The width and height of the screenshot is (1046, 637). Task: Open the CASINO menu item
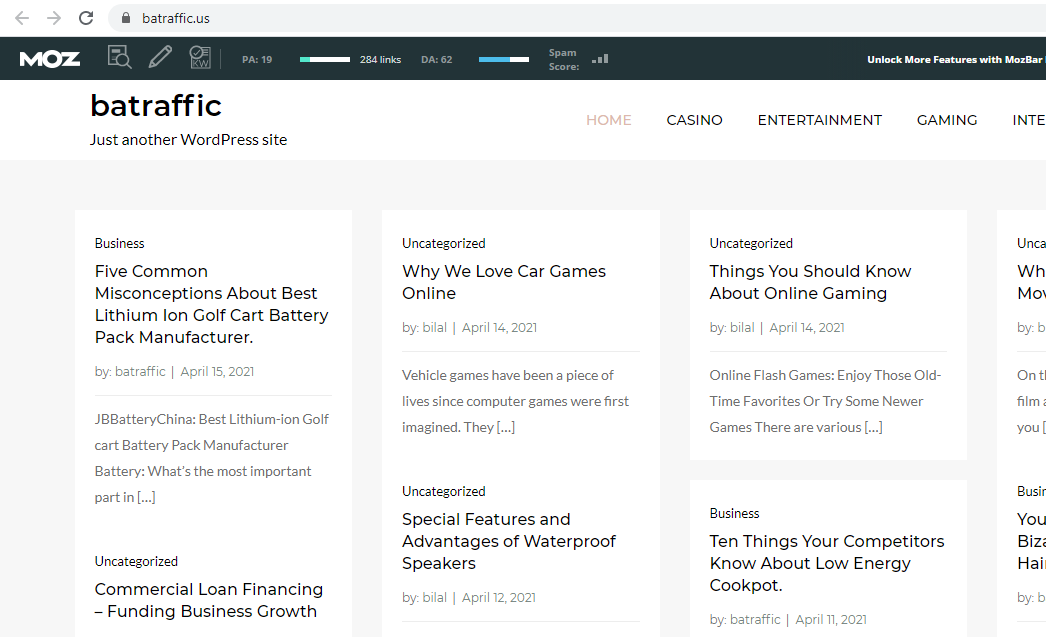(694, 120)
